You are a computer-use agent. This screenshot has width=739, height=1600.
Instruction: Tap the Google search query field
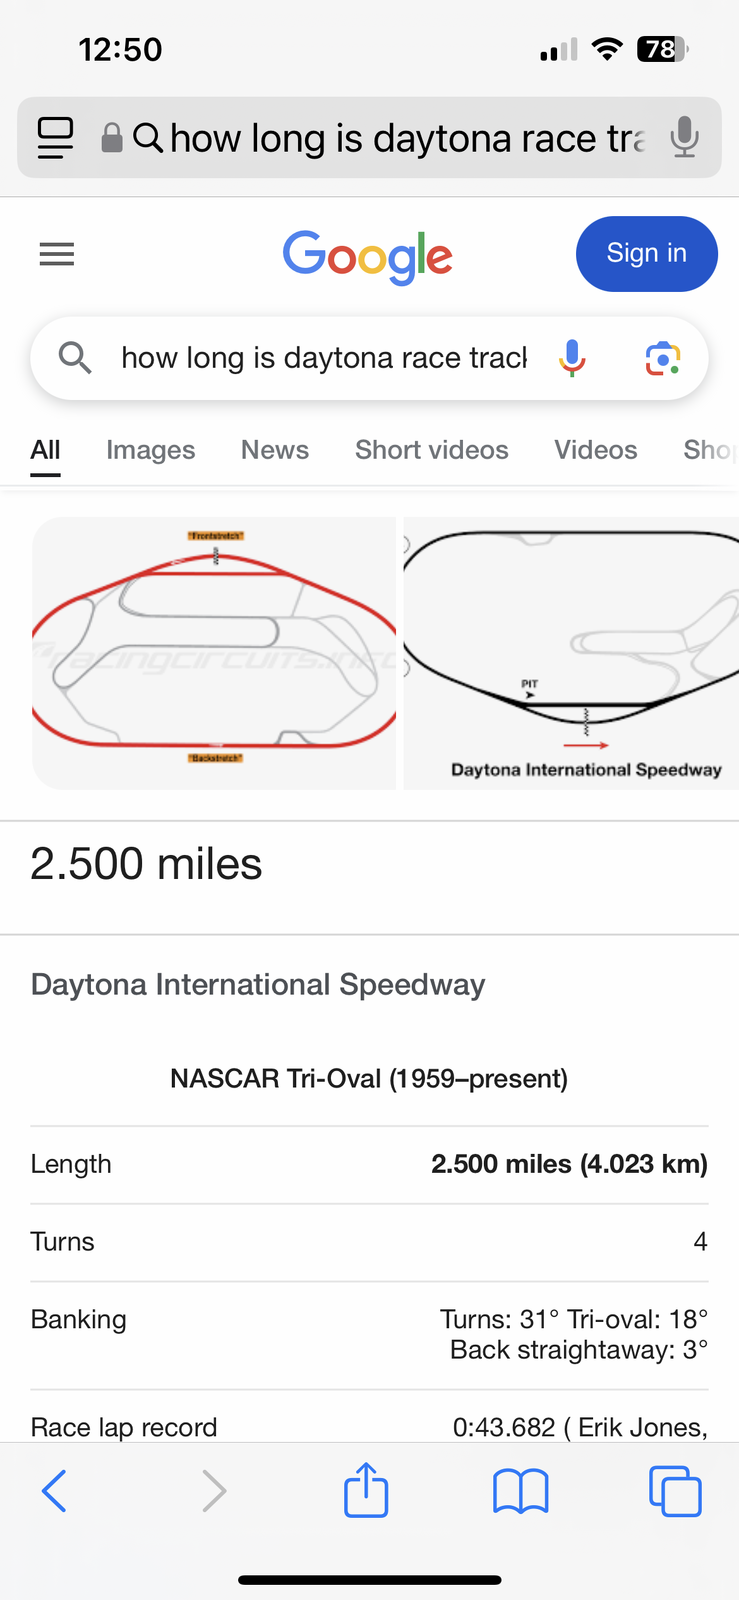click(324, 358)
